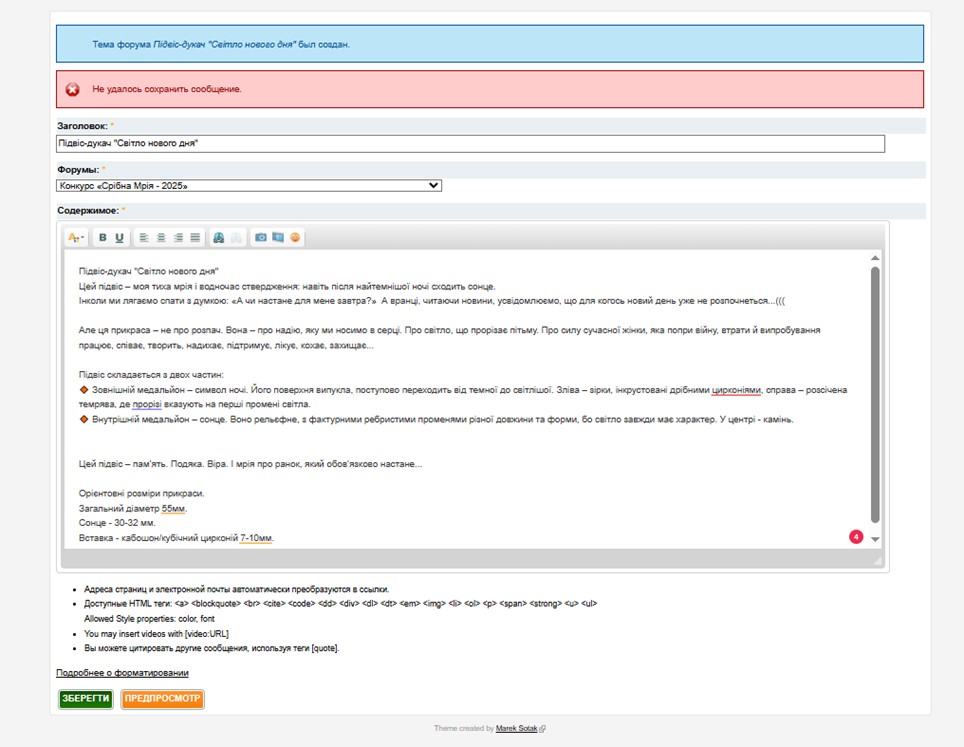Open the Подробнее о форматировании link

(122, 673)
